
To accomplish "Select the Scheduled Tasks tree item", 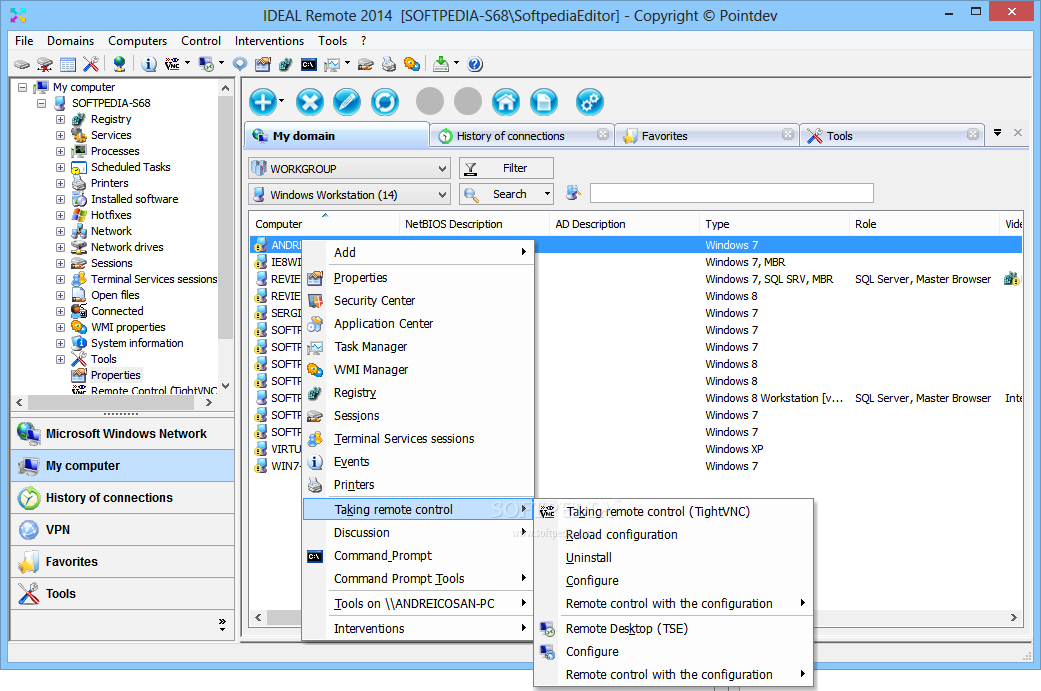I will coord(130,167).
